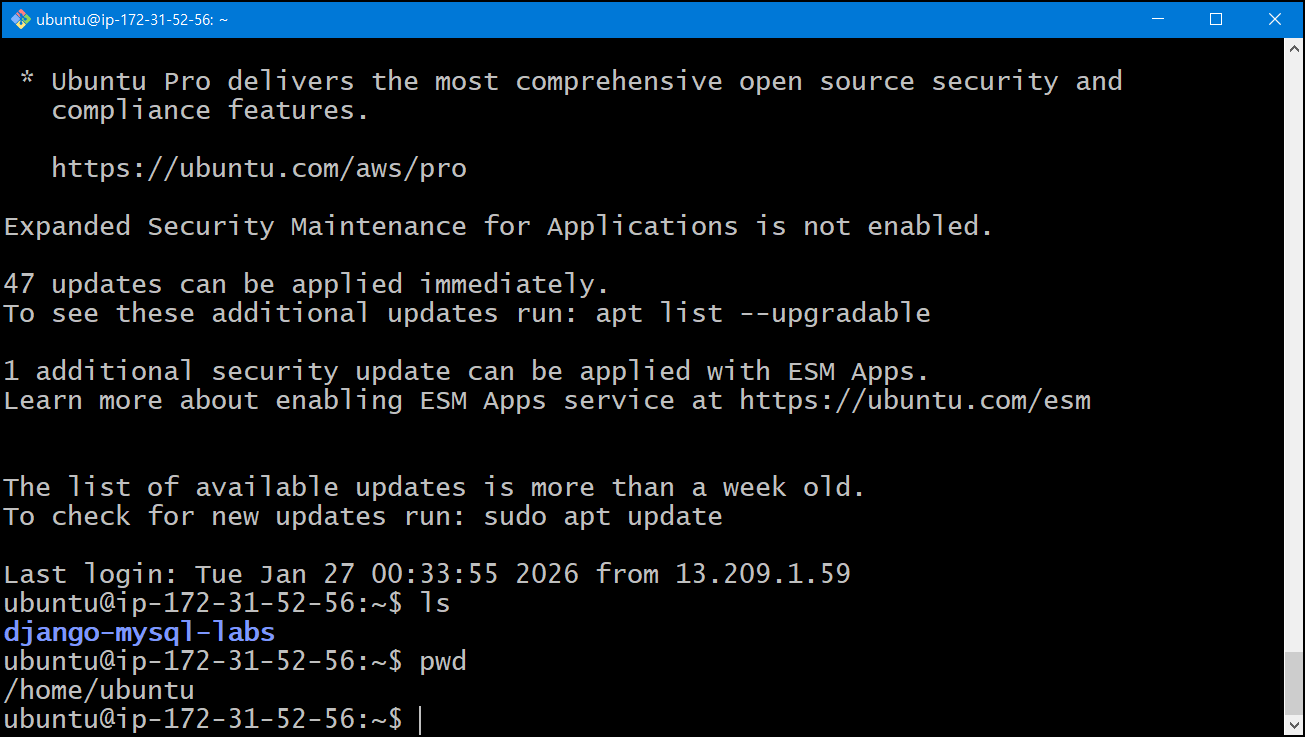Minimize the terminal window
This screenshot has width=1305, height=737.
click(x=1158, y=19)
